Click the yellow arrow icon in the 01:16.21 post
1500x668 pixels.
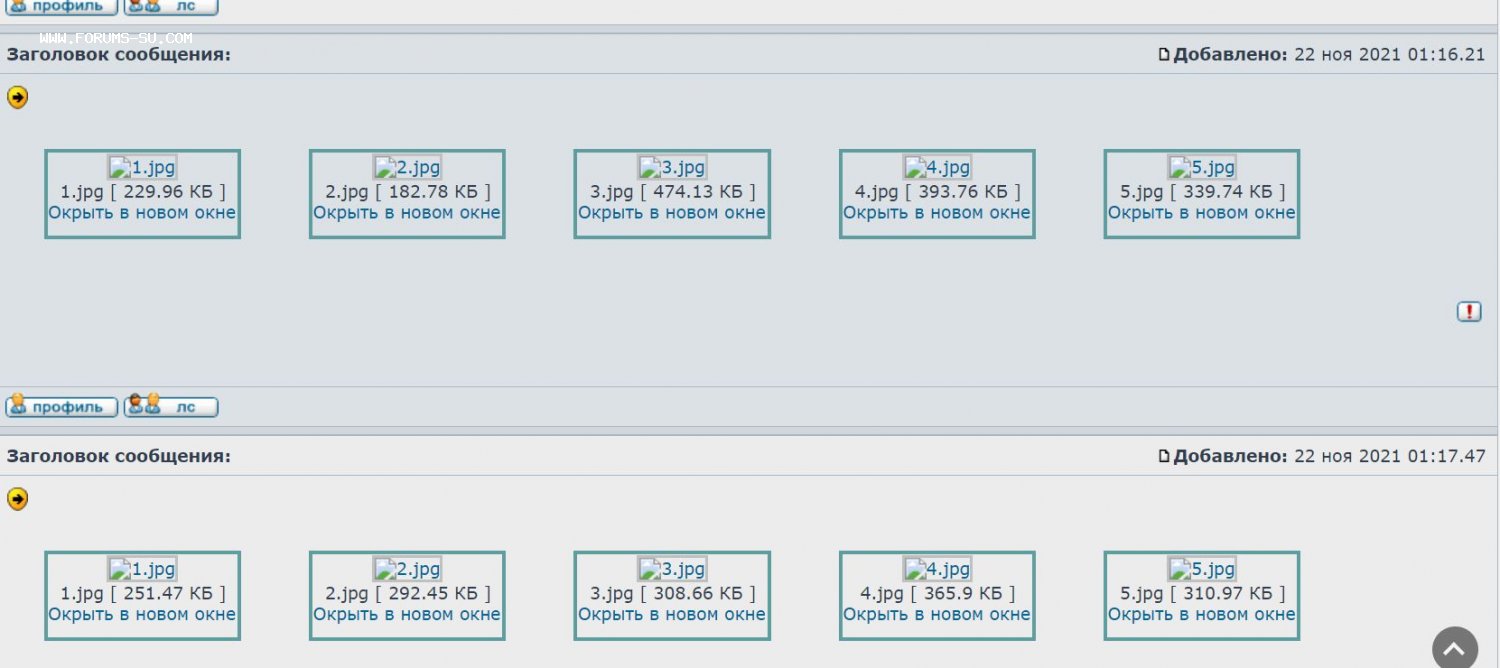coord(17,97)
